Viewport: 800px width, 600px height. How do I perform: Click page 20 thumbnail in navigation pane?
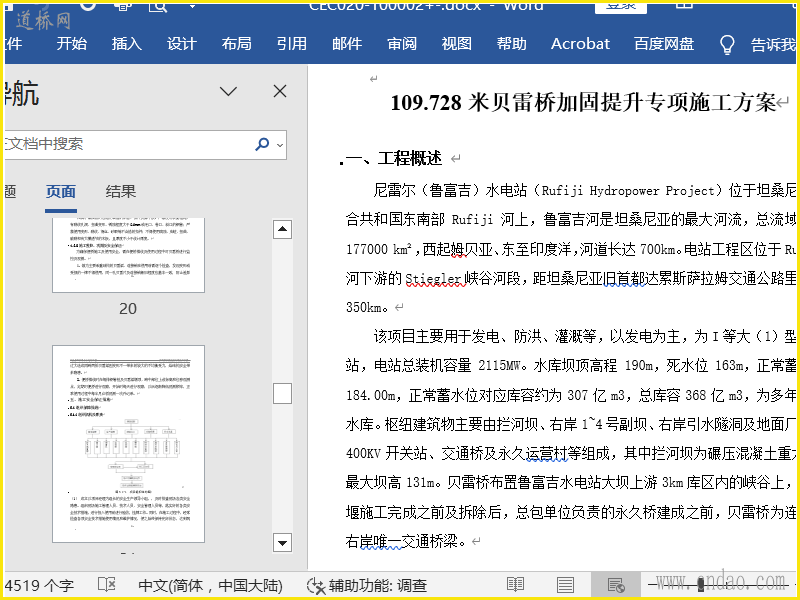pyautogui.click(x=128, y=254)
